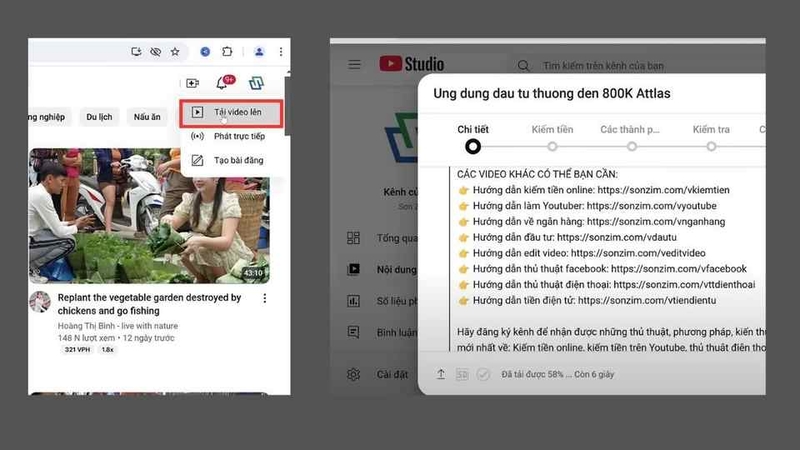Screen dimensions: 800x450
Task: Click the "1.8x" badge under the video
Action: (107, 349)
